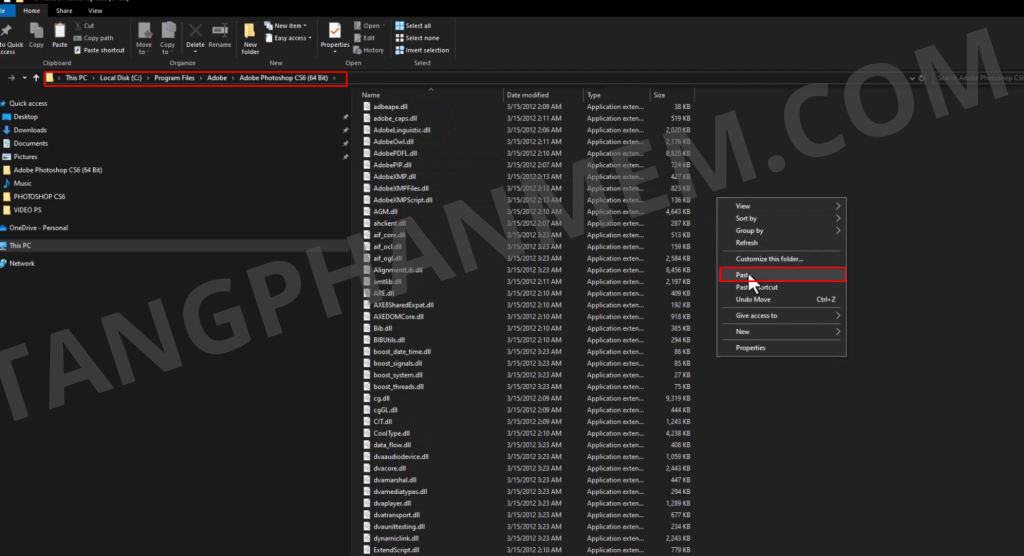Select Refresh in the context menu
The image size is (1024, 556).
tap(747, 243)
